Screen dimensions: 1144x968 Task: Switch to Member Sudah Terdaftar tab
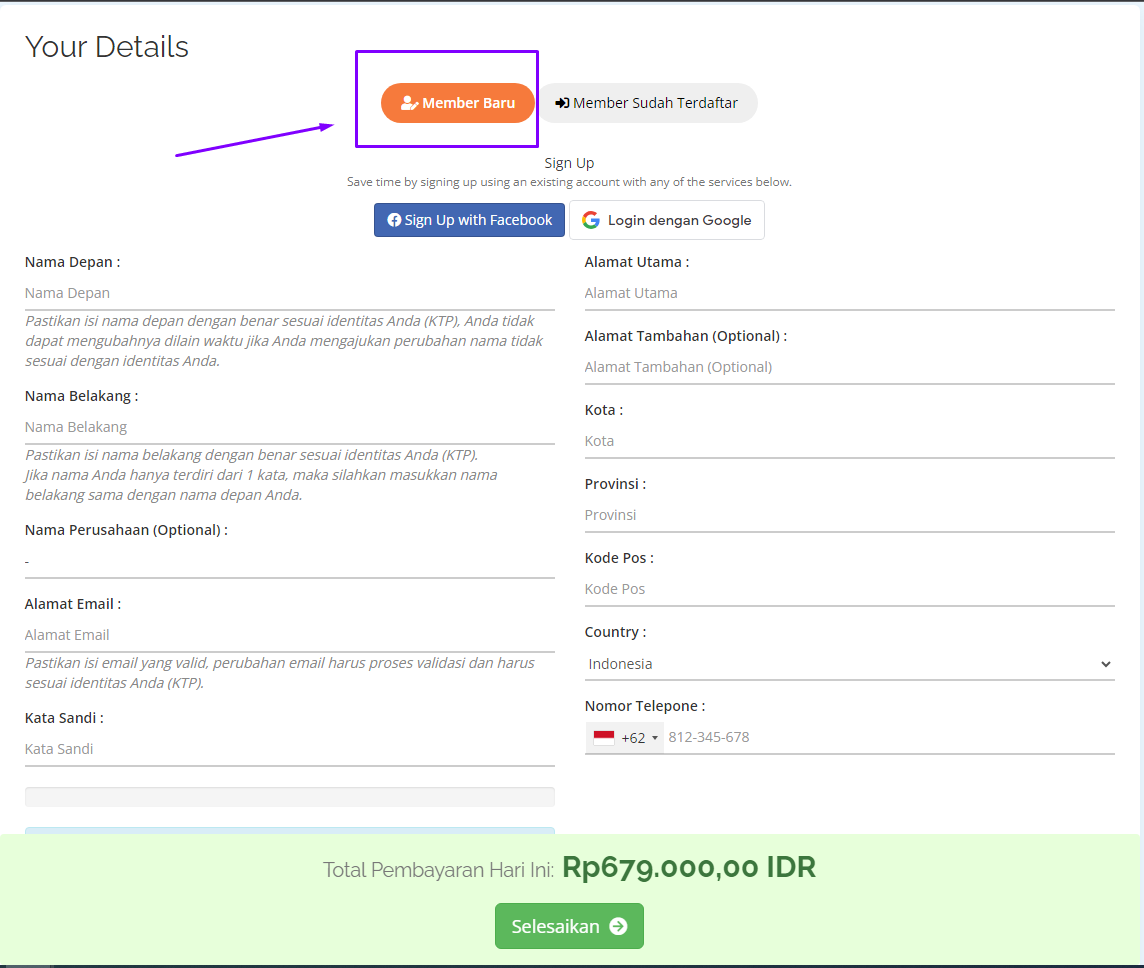[647, 103]
